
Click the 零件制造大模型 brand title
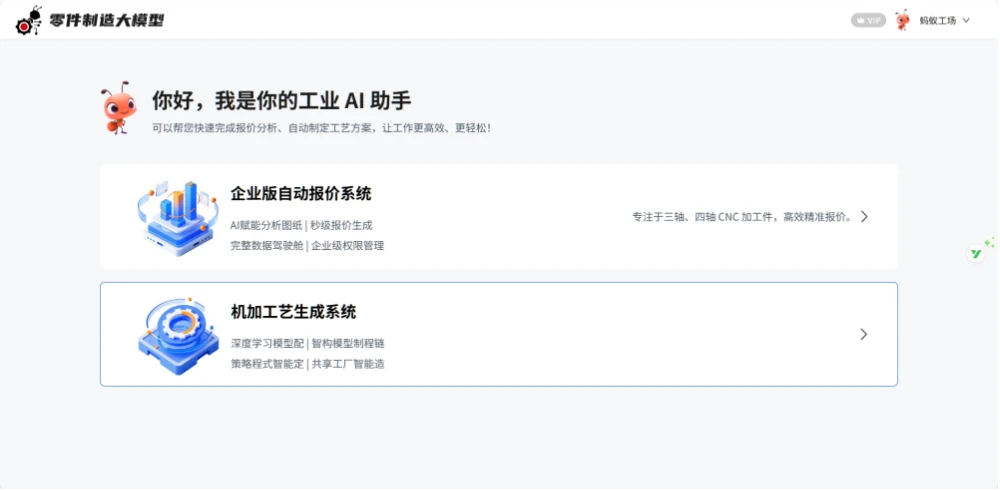pos(106,20)
